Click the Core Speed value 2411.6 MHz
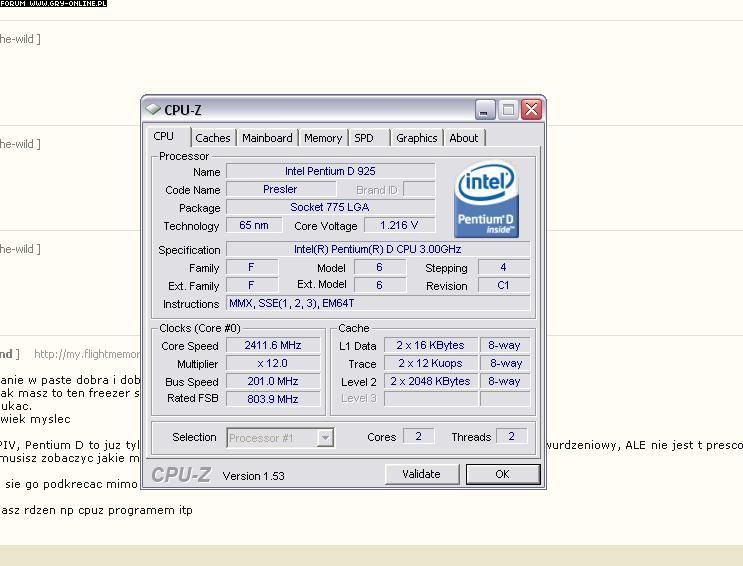The height and width of the screenshot is (566, 743). tap(272, 345)
